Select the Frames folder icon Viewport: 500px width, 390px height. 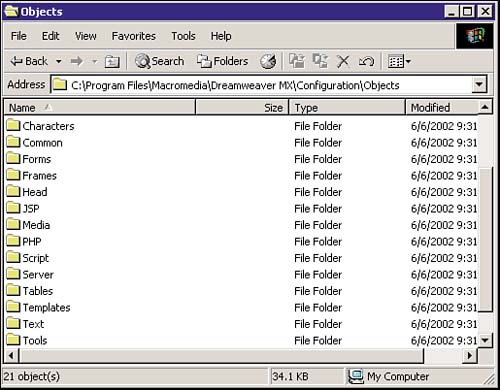(x=13, y=175)
